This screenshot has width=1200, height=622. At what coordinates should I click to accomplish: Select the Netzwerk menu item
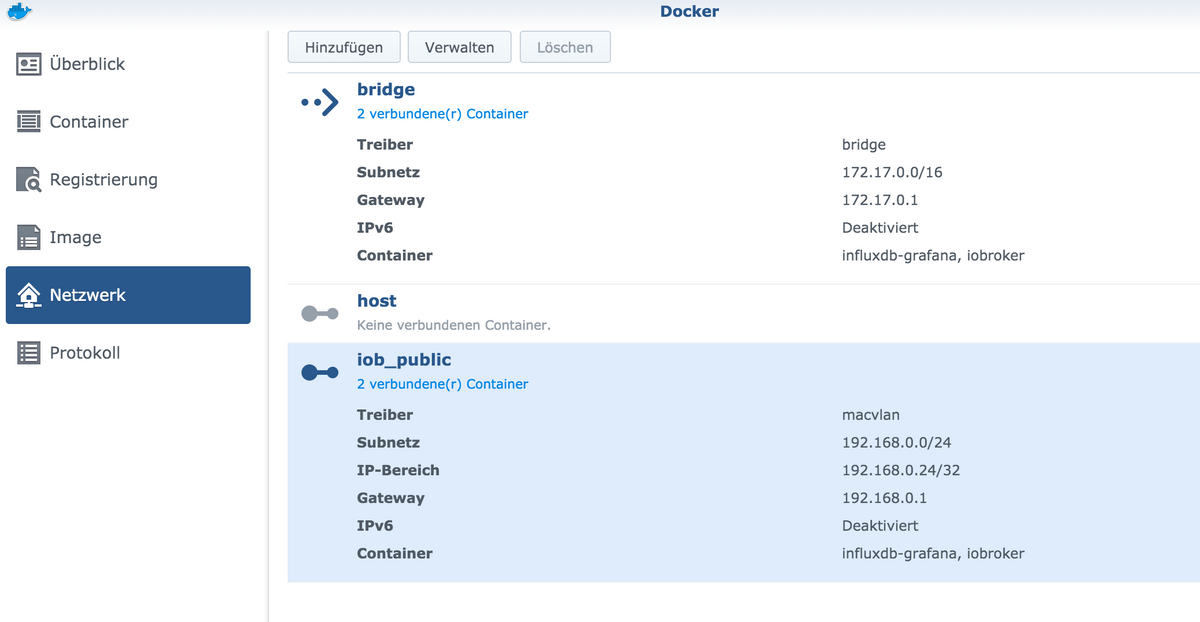point(128,295)
